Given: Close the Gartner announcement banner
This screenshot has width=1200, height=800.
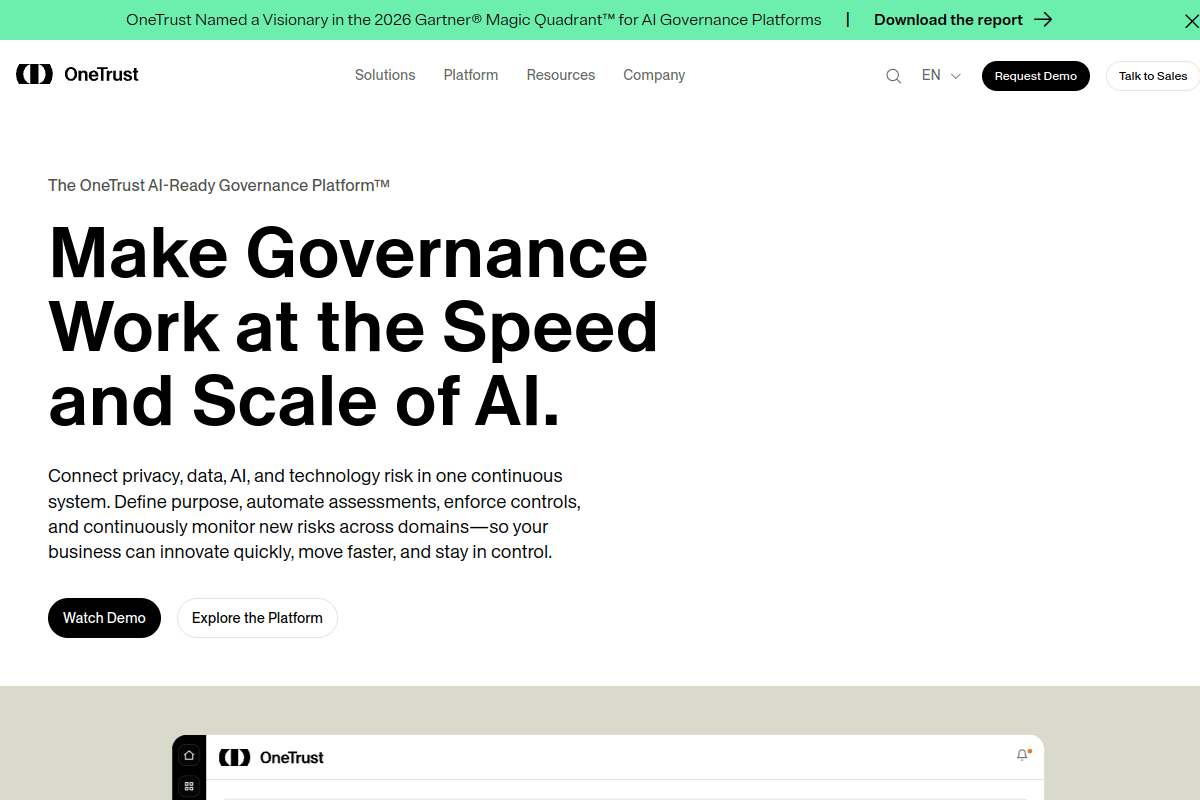Looking at the screenshot, I should click(x=1191, y=20).
